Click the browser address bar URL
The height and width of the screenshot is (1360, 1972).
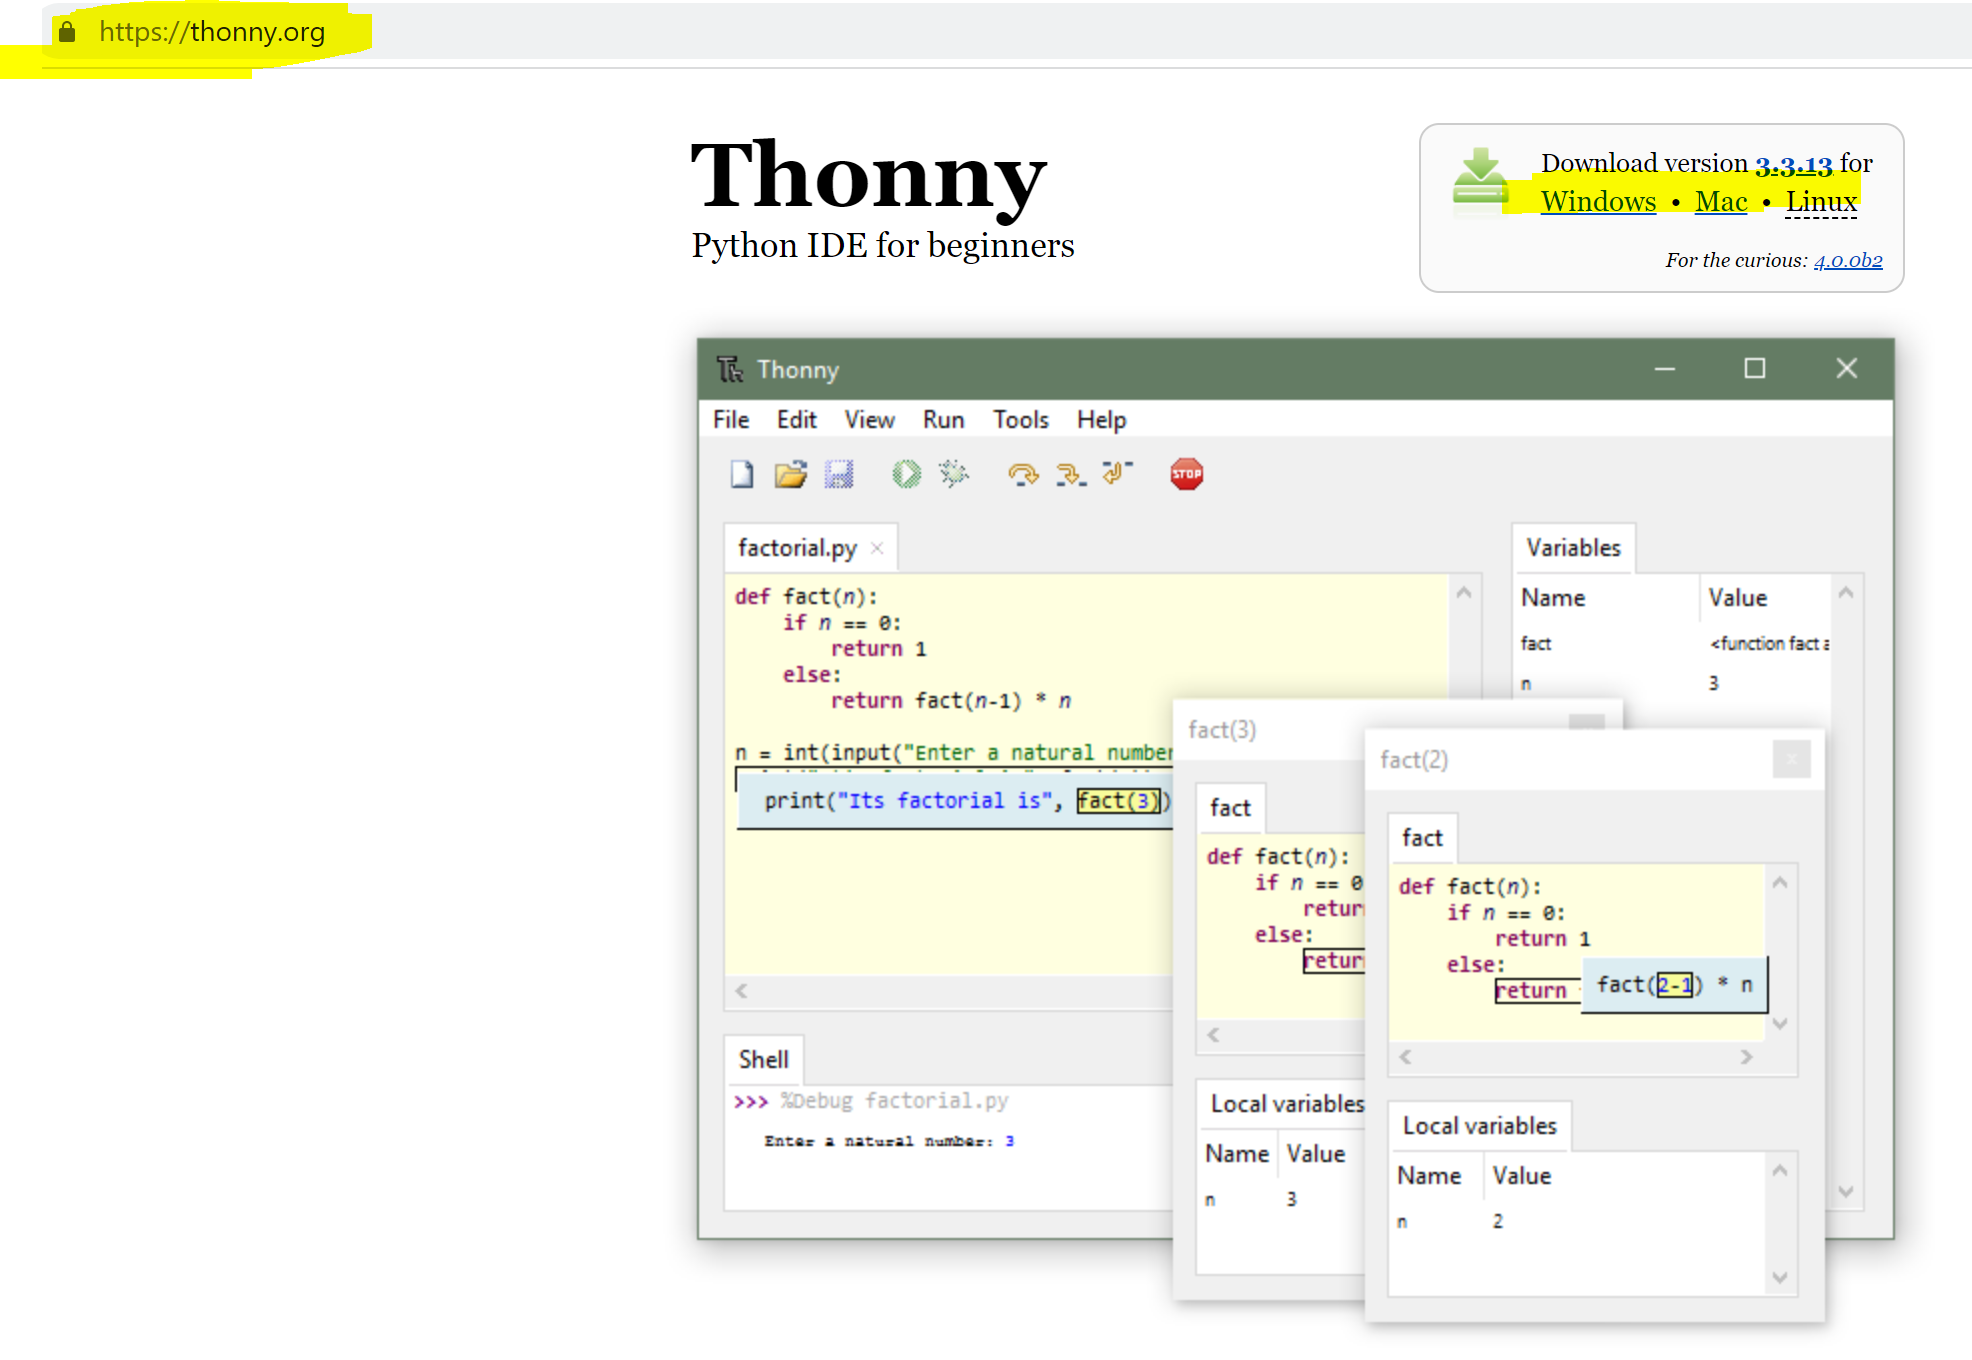tap(212, 32)
